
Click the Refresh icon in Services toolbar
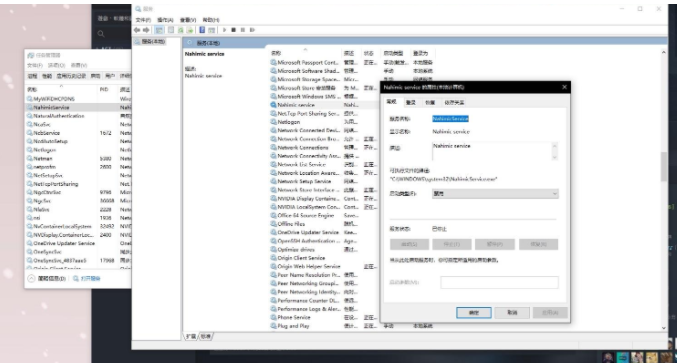click(x=180, y=30)
